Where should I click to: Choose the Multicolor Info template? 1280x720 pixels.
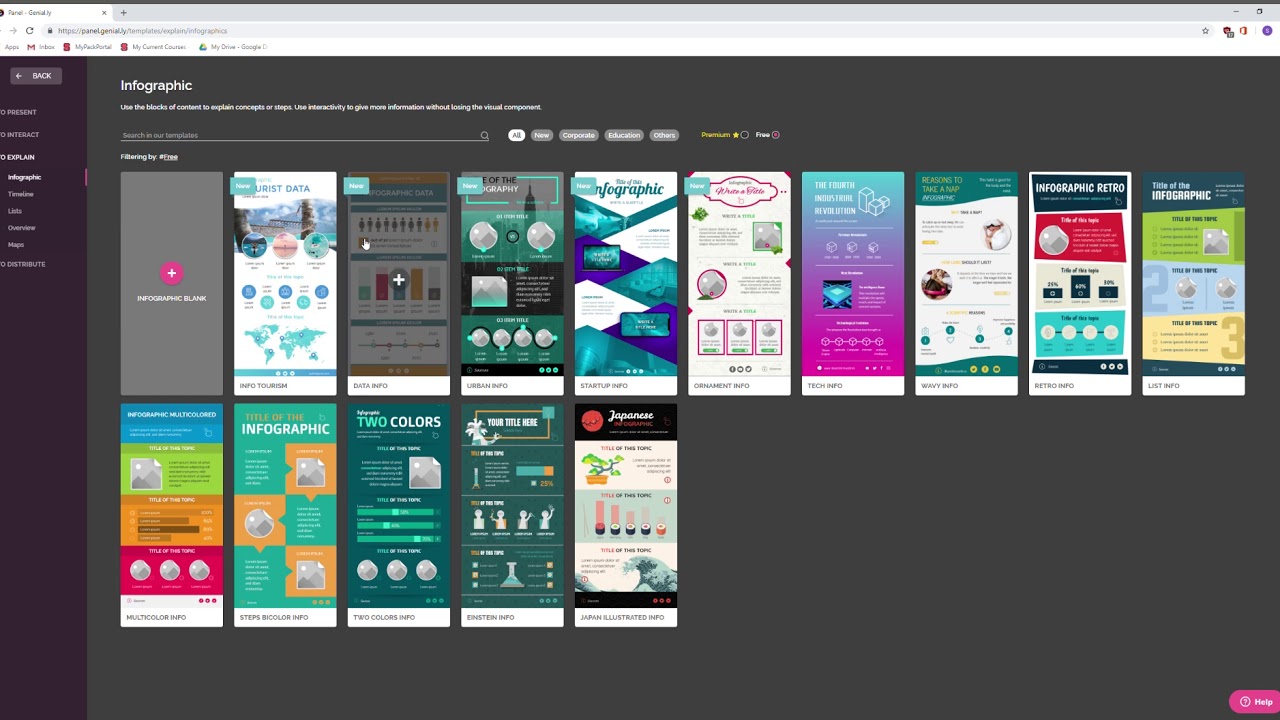pos(172,515)
